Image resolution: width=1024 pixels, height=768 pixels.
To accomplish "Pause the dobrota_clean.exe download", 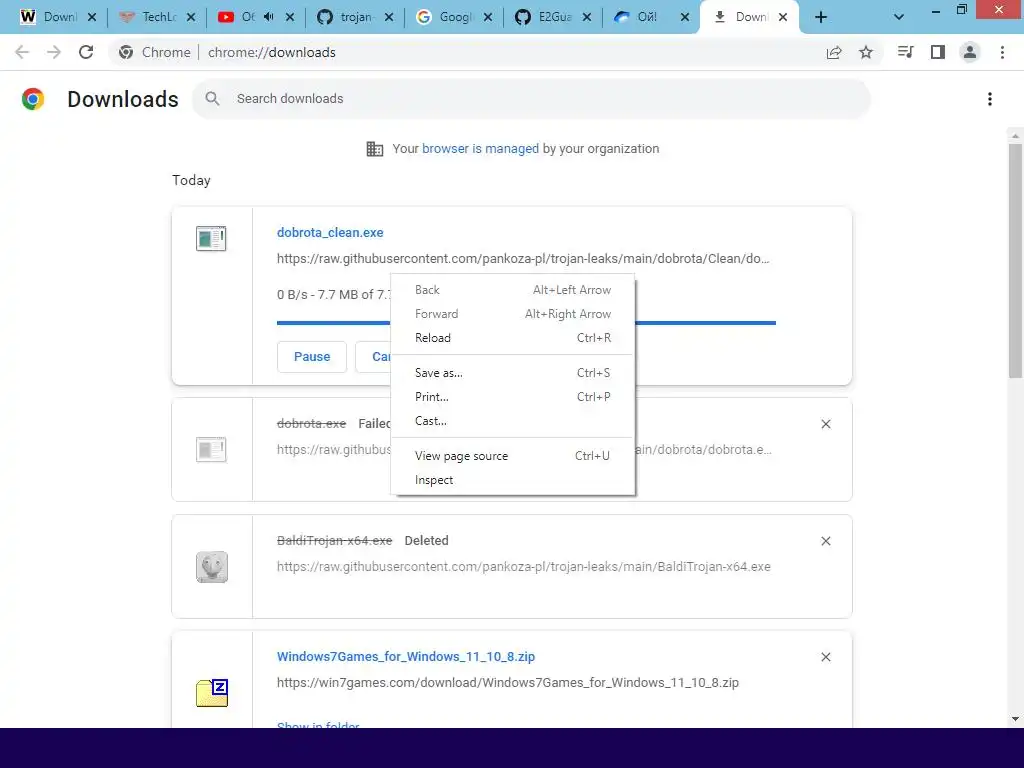I will pyautogui.click(x=312, y=357).
